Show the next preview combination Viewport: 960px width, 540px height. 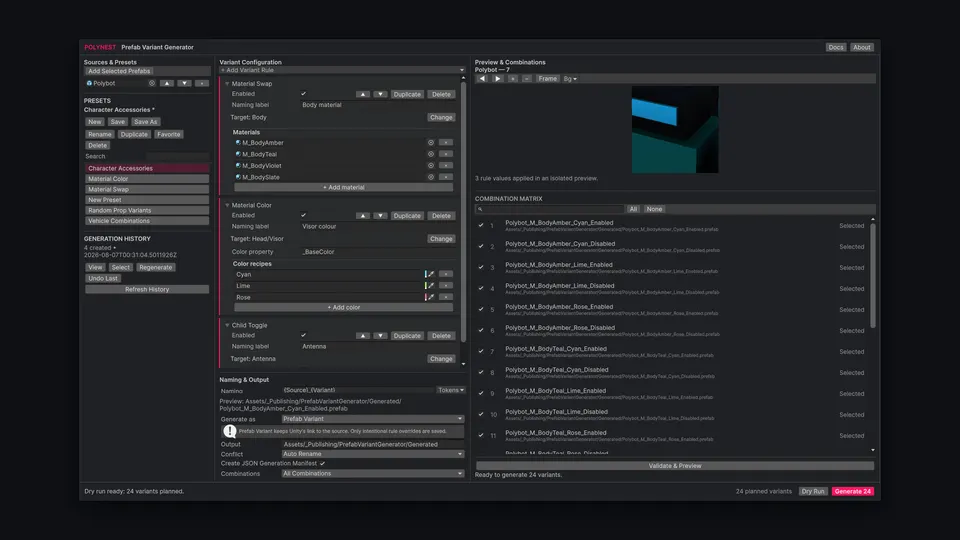pos(497,79)
